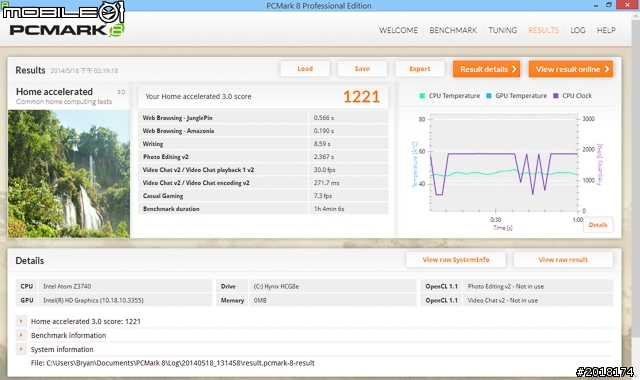Select Web Browsing - Amazonia row
Image resolution: width=640 pixels, height=380 pixels.
263,131
